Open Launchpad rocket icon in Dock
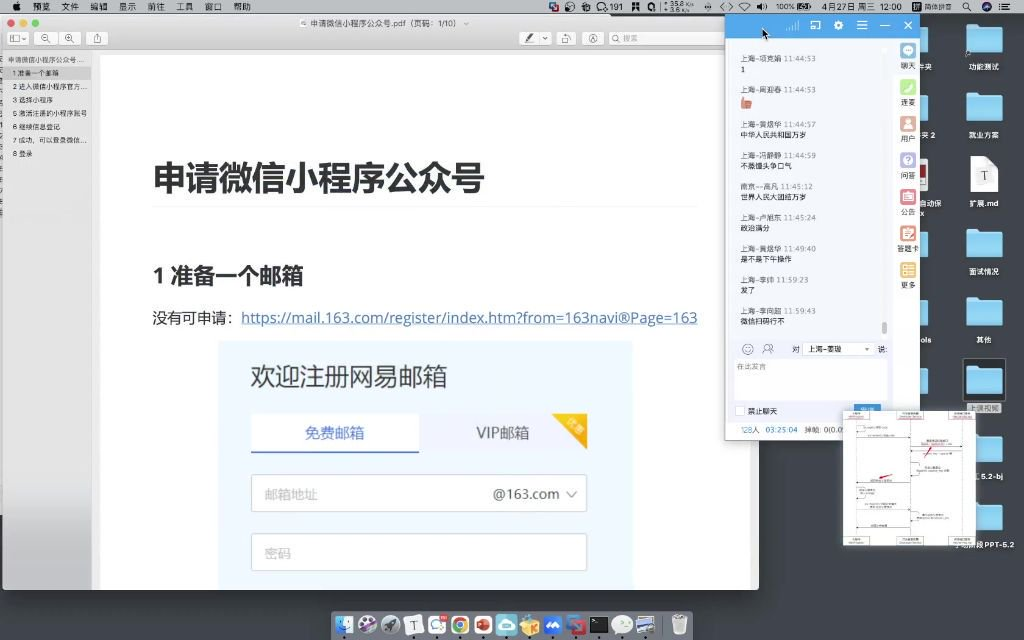 click(391, 625)
